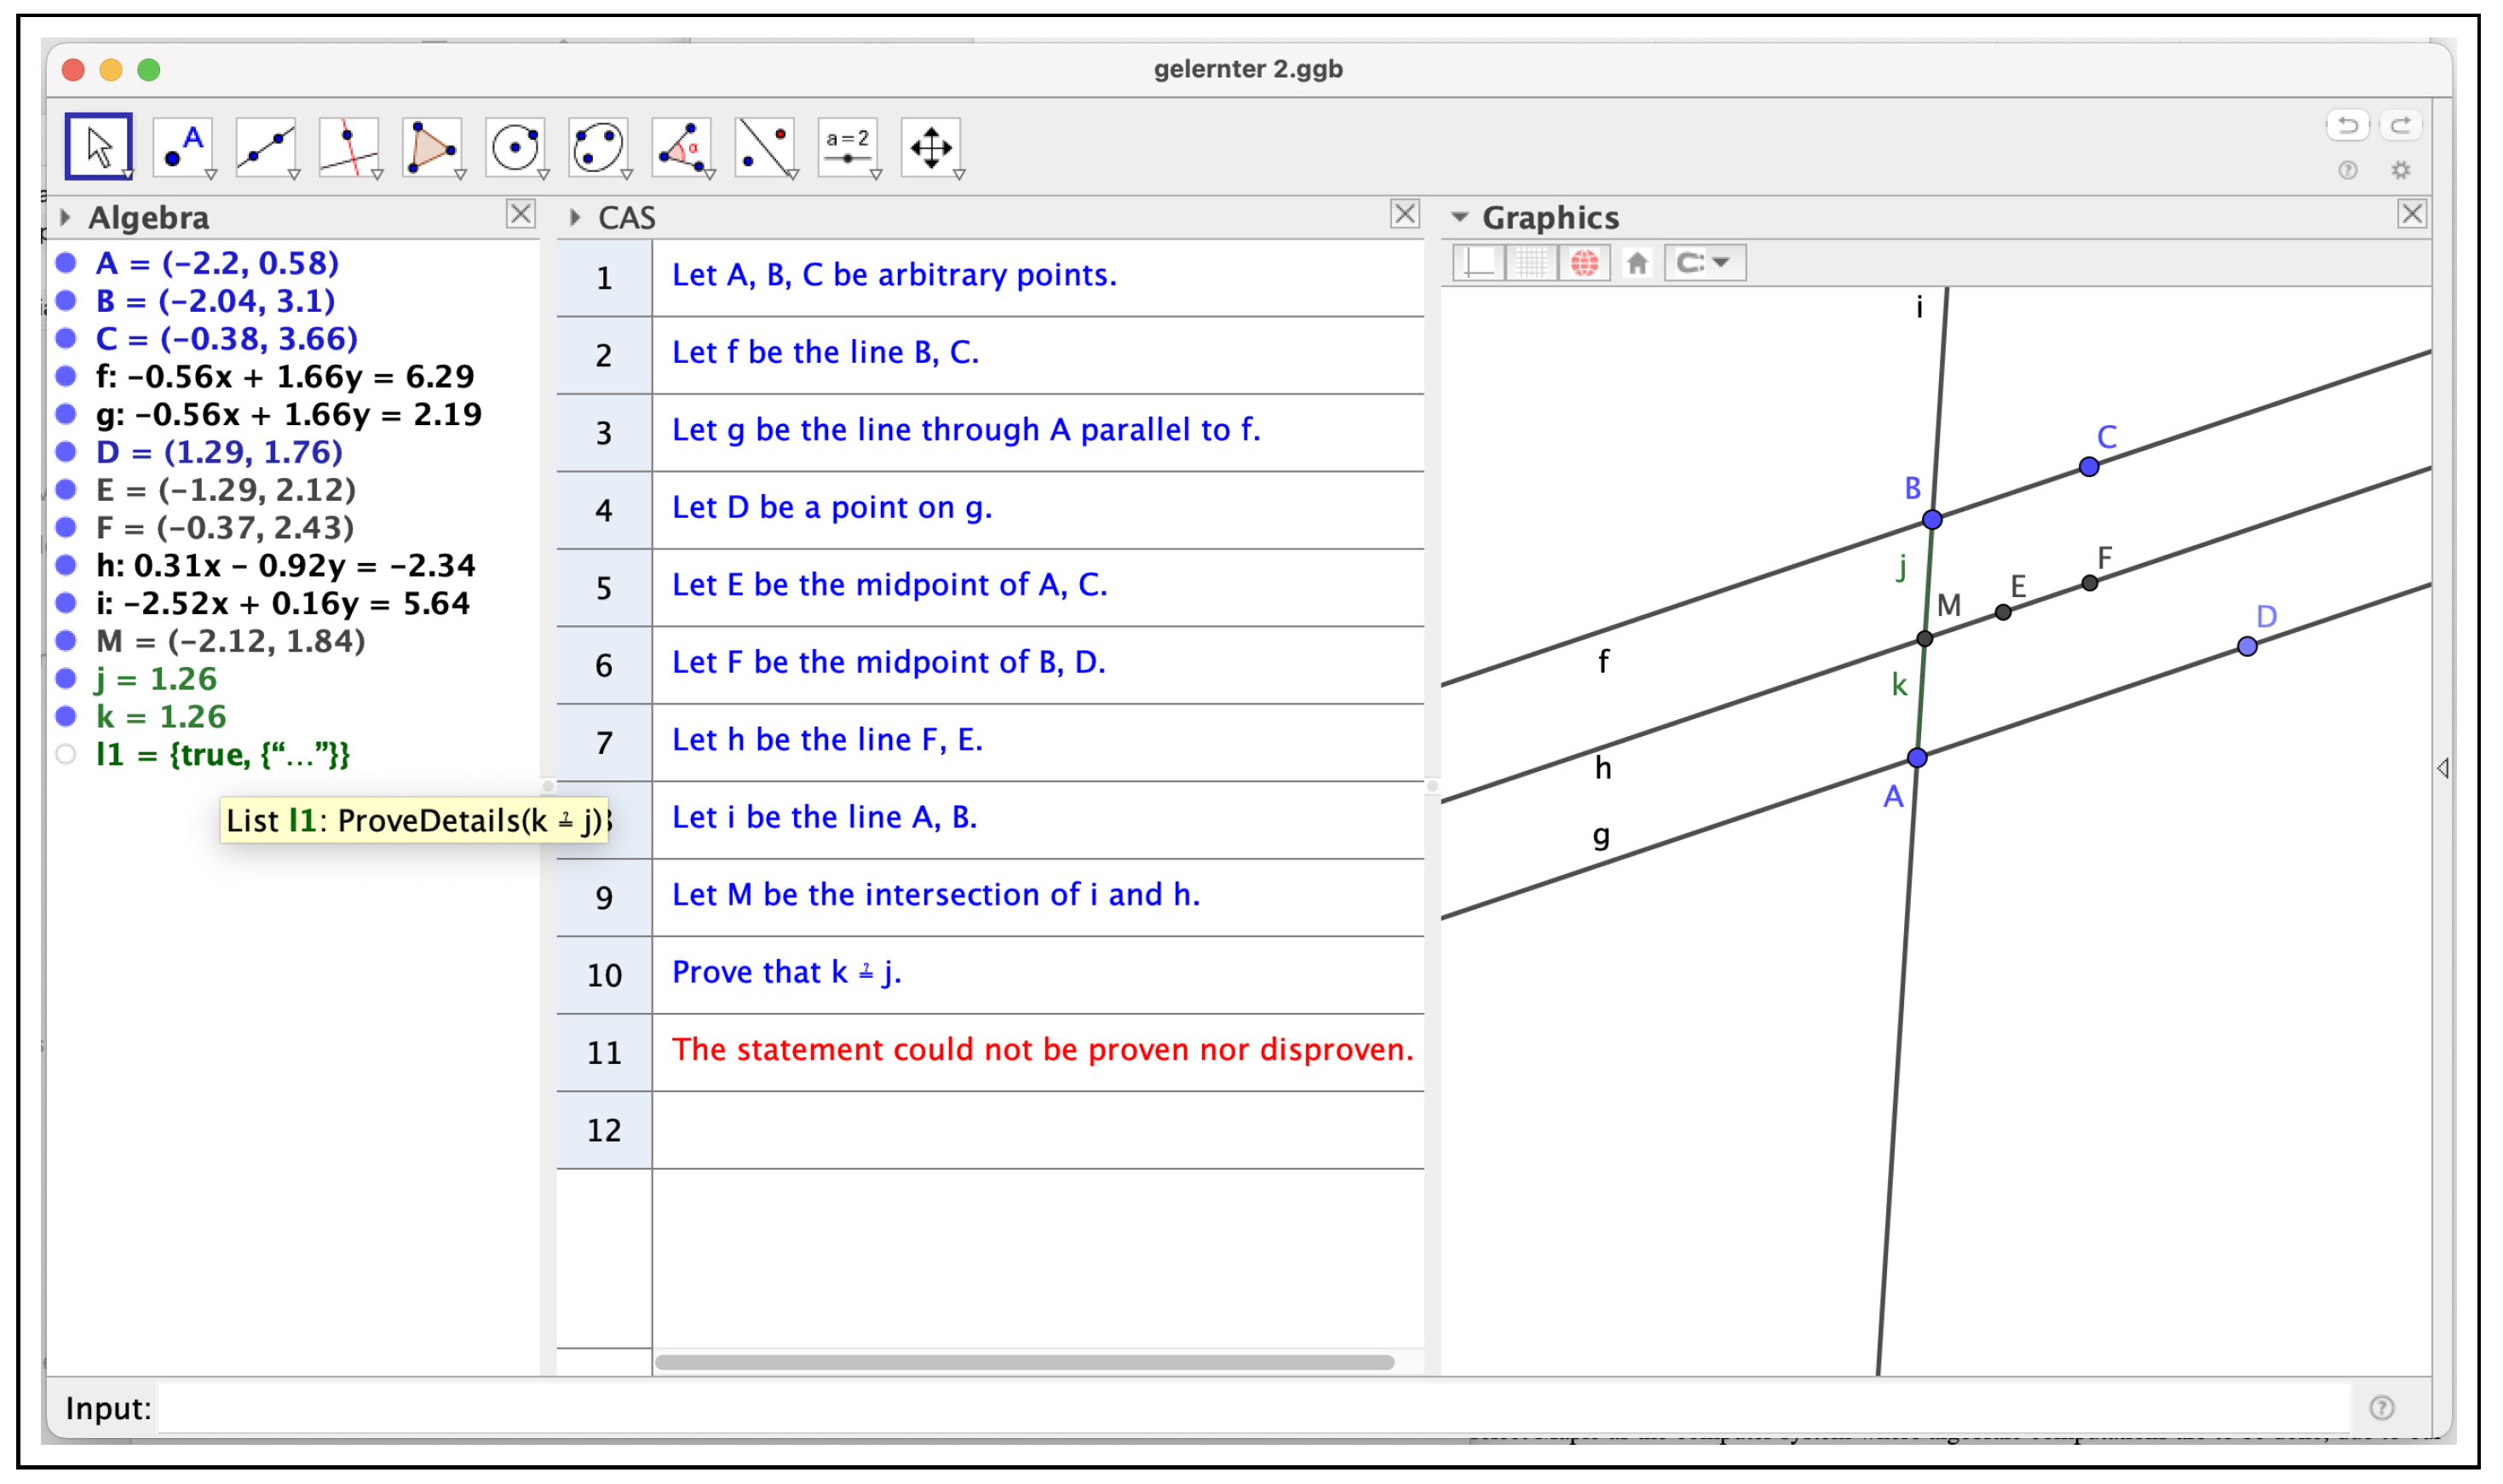Expand the Algebra panel style bar
Screen dimensions: 2503x1484
coord(65,217)
